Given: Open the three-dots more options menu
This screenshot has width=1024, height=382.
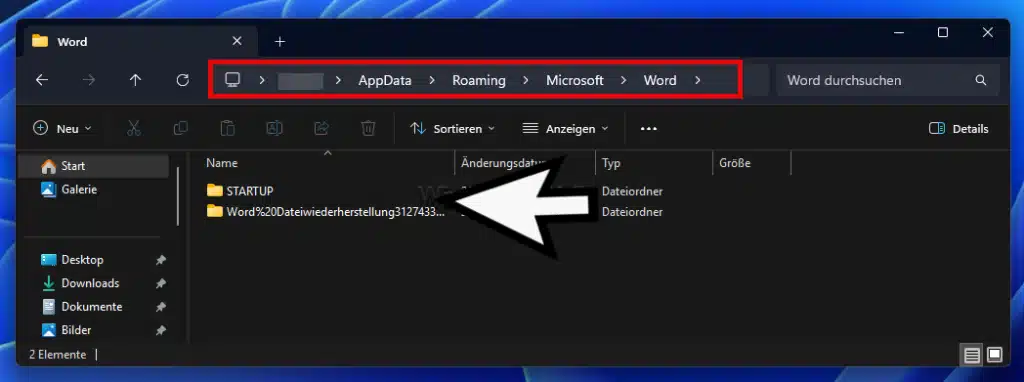Looking at the screenshot, I should tap(648, 129).
